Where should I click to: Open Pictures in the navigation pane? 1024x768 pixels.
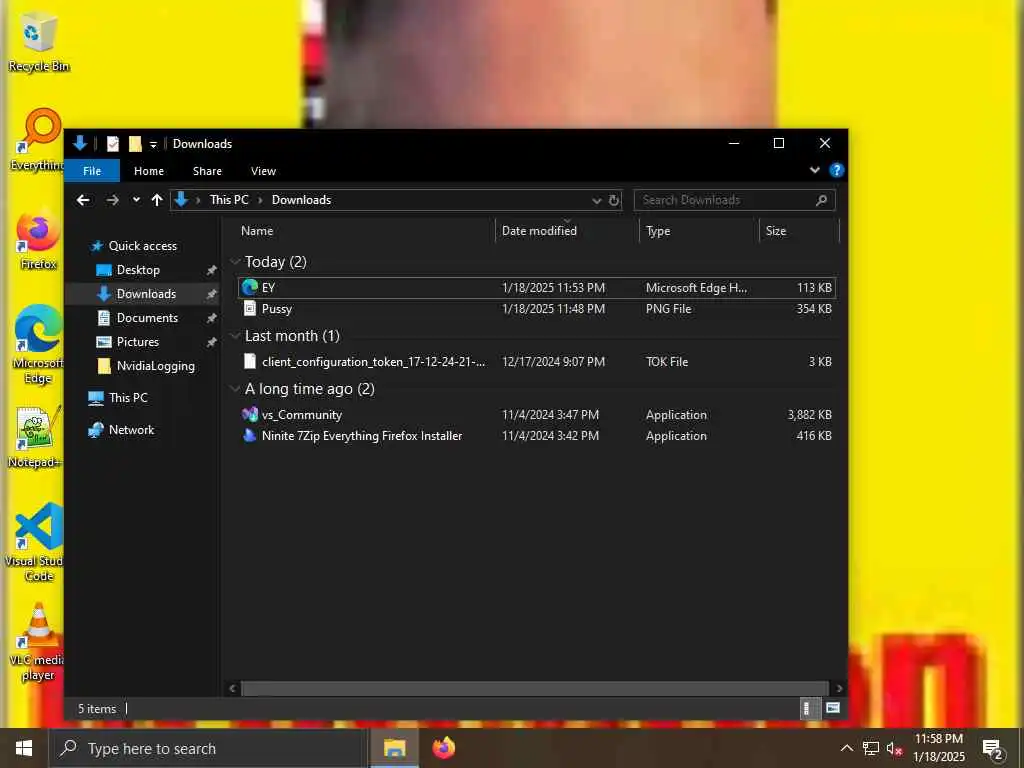coord(137,342)
